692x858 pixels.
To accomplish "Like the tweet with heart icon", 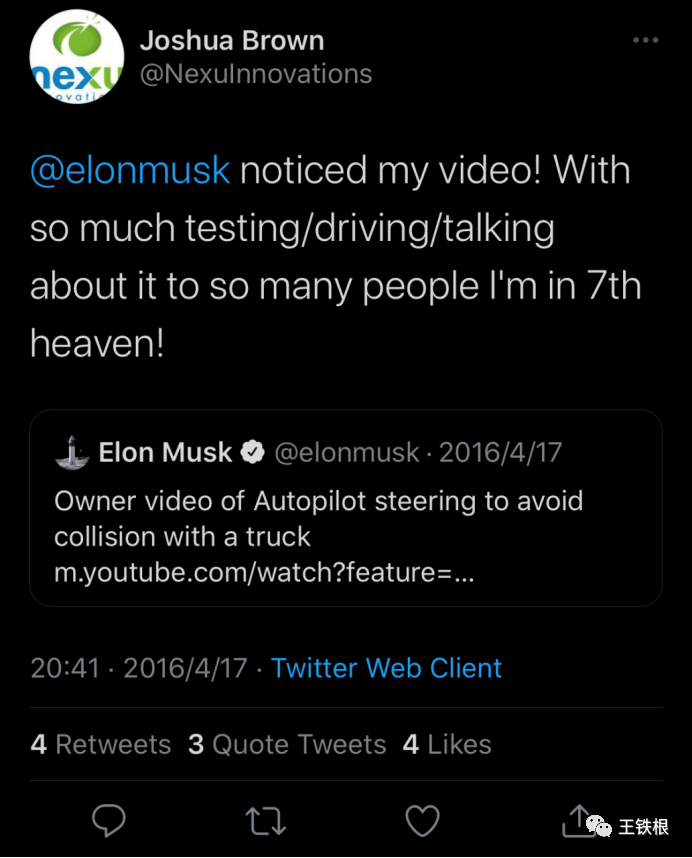I will tap(423, 820).
